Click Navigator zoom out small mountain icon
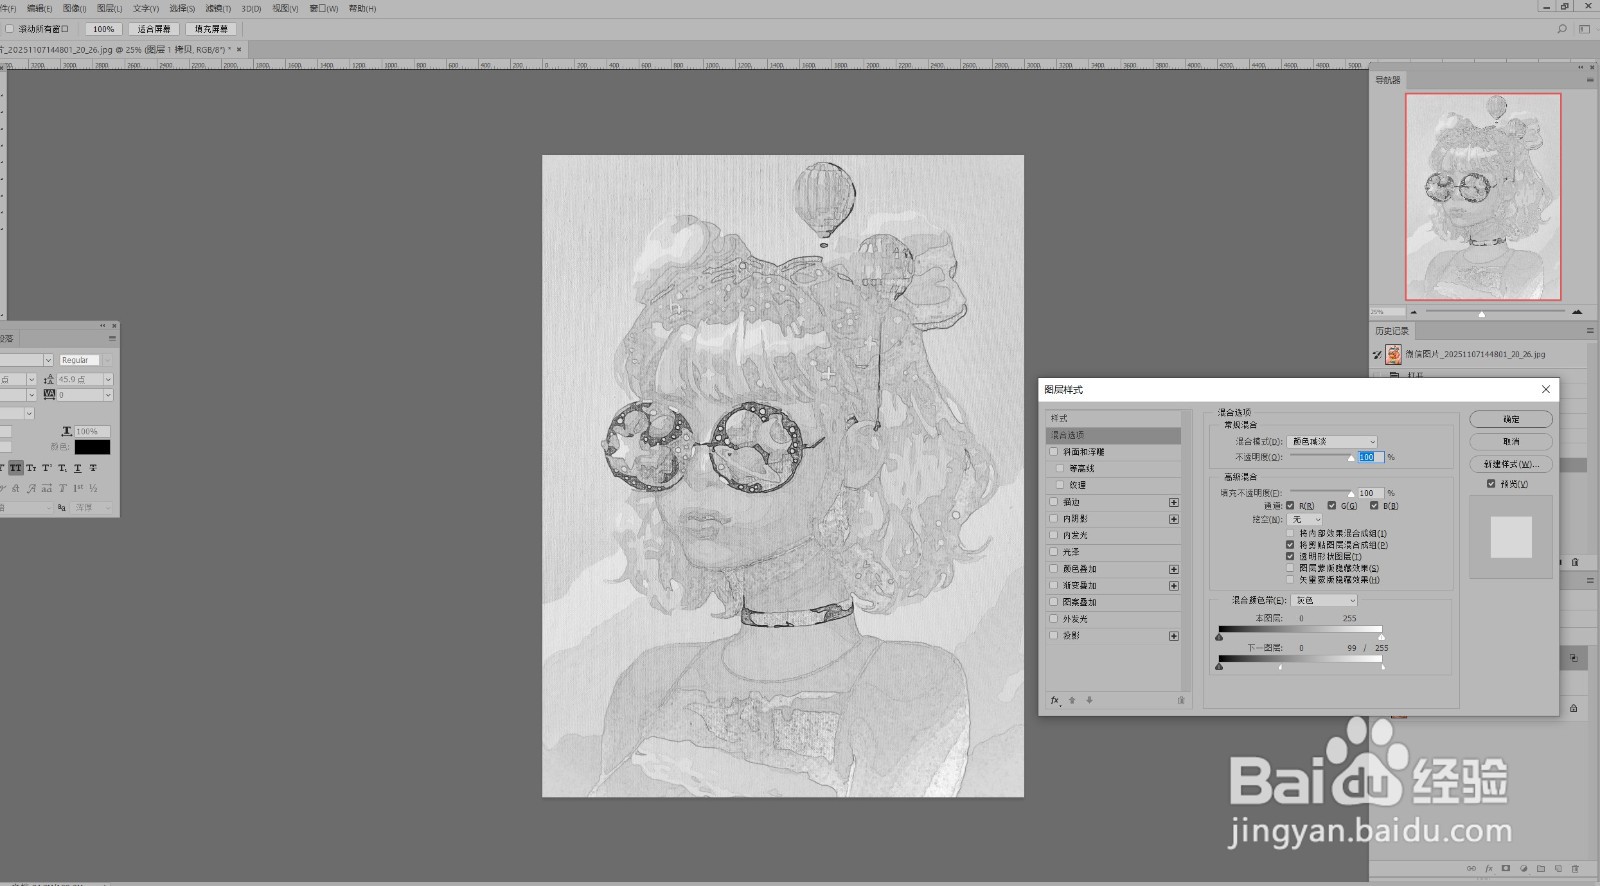 point(1413,312)
